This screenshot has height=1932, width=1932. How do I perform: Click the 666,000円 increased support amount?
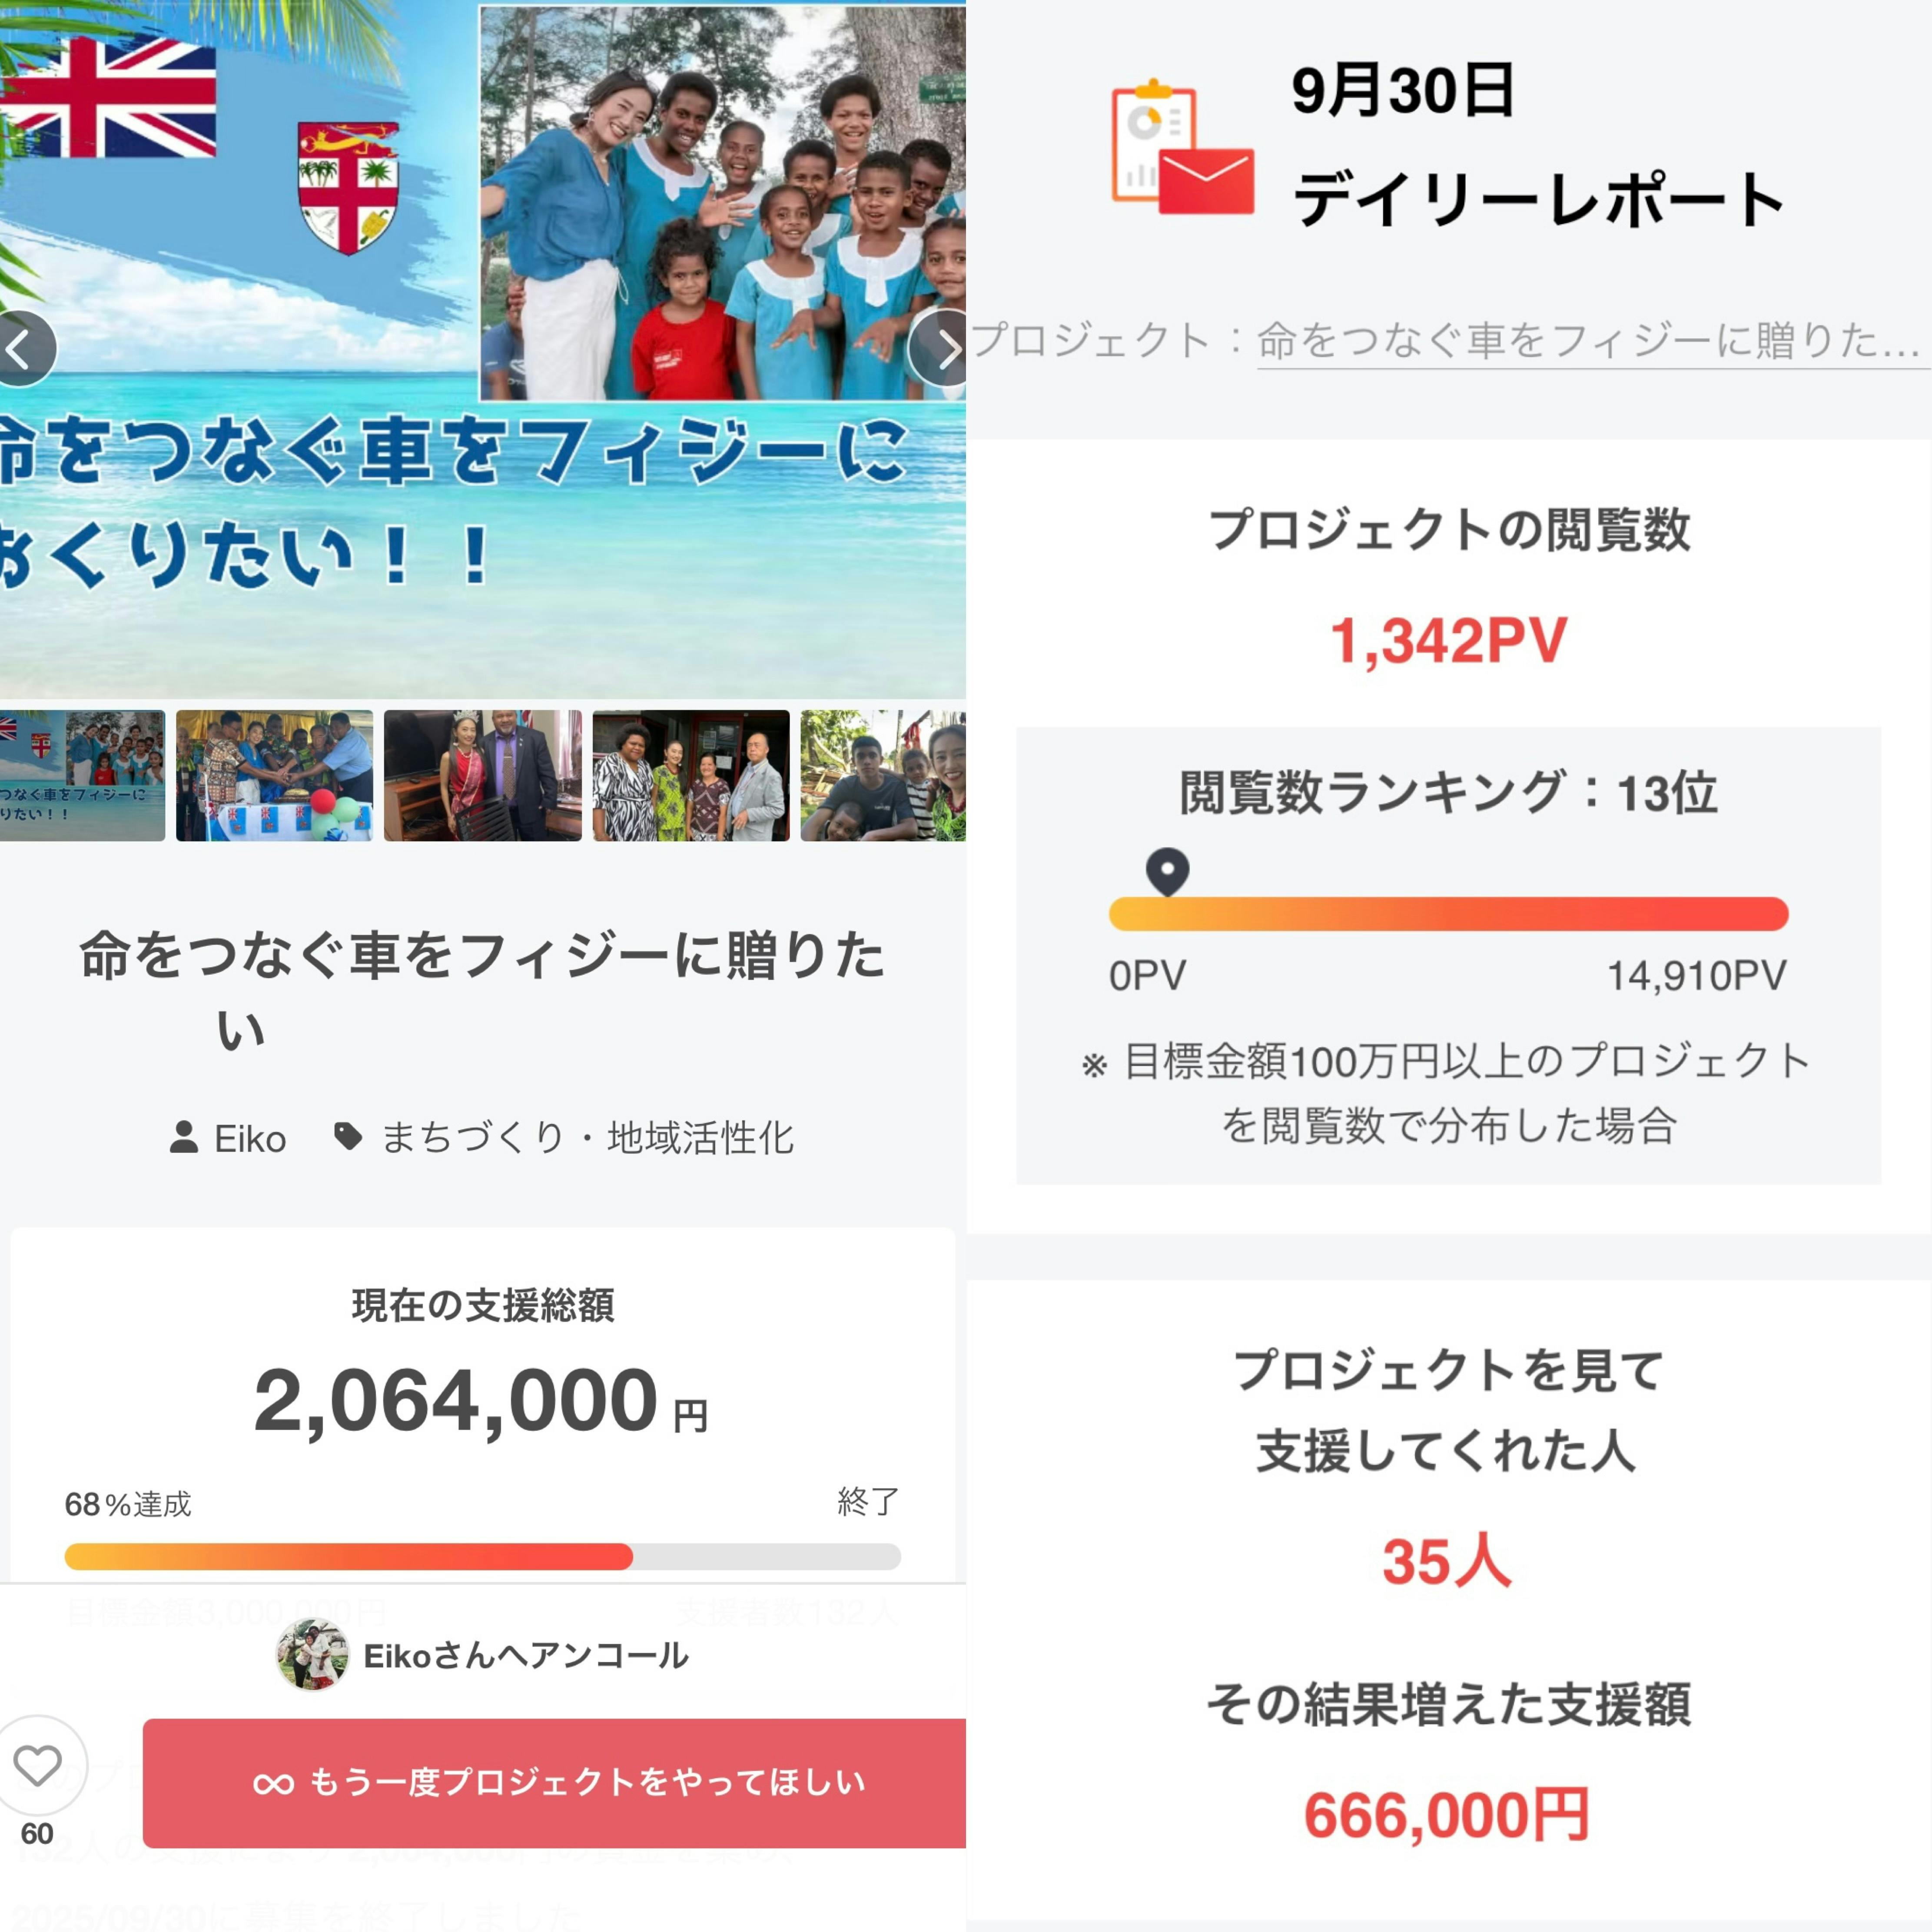click(x=1447, y=1815)
